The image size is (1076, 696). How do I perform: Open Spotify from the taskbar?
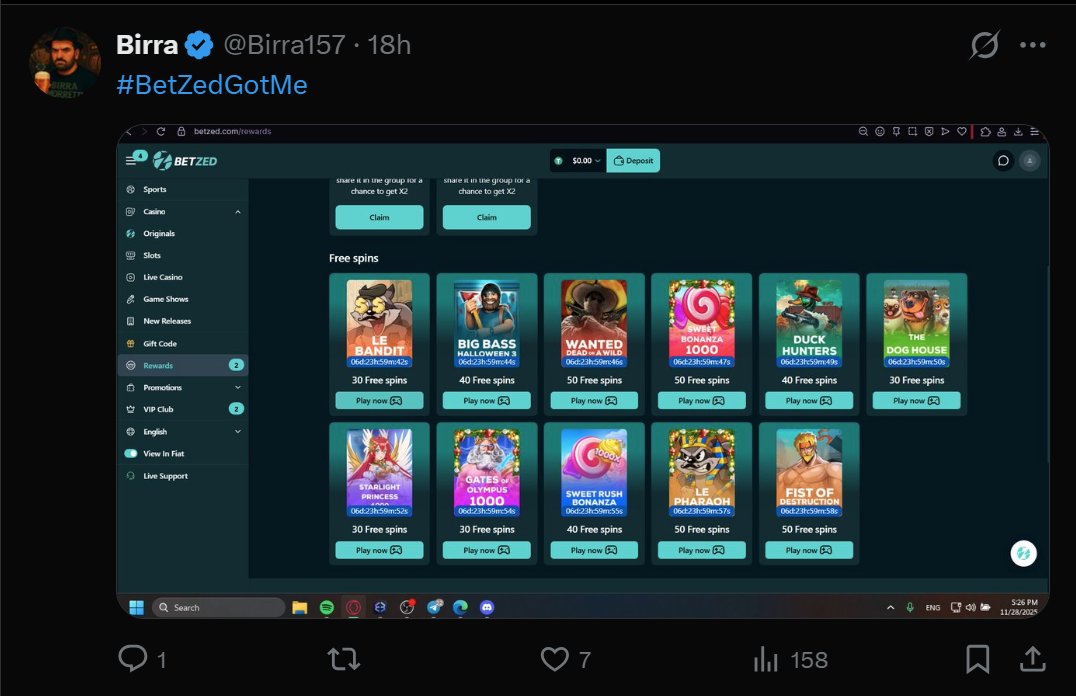pos(324,607)
